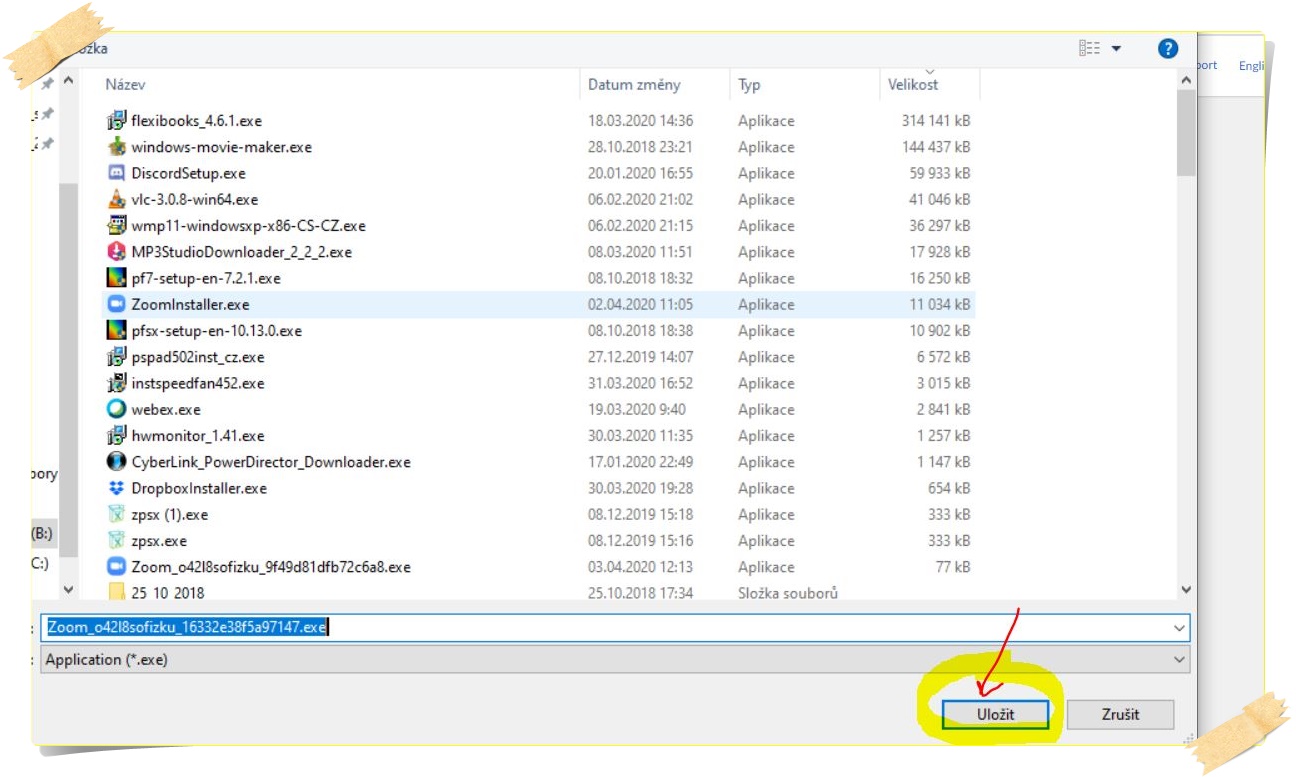
Task: Open the view options dropdown arrow
Action: click(x=1116, y=48)
